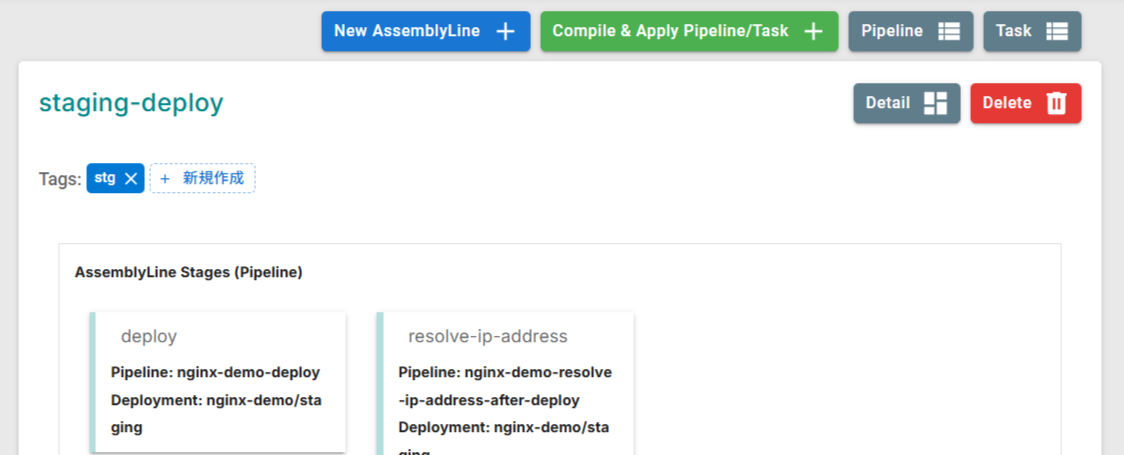Image resolution: width=1124 pixels, height=455 pixels.
Task: Click the plus icon on Compile & Apply
Action: click(814, 31)
